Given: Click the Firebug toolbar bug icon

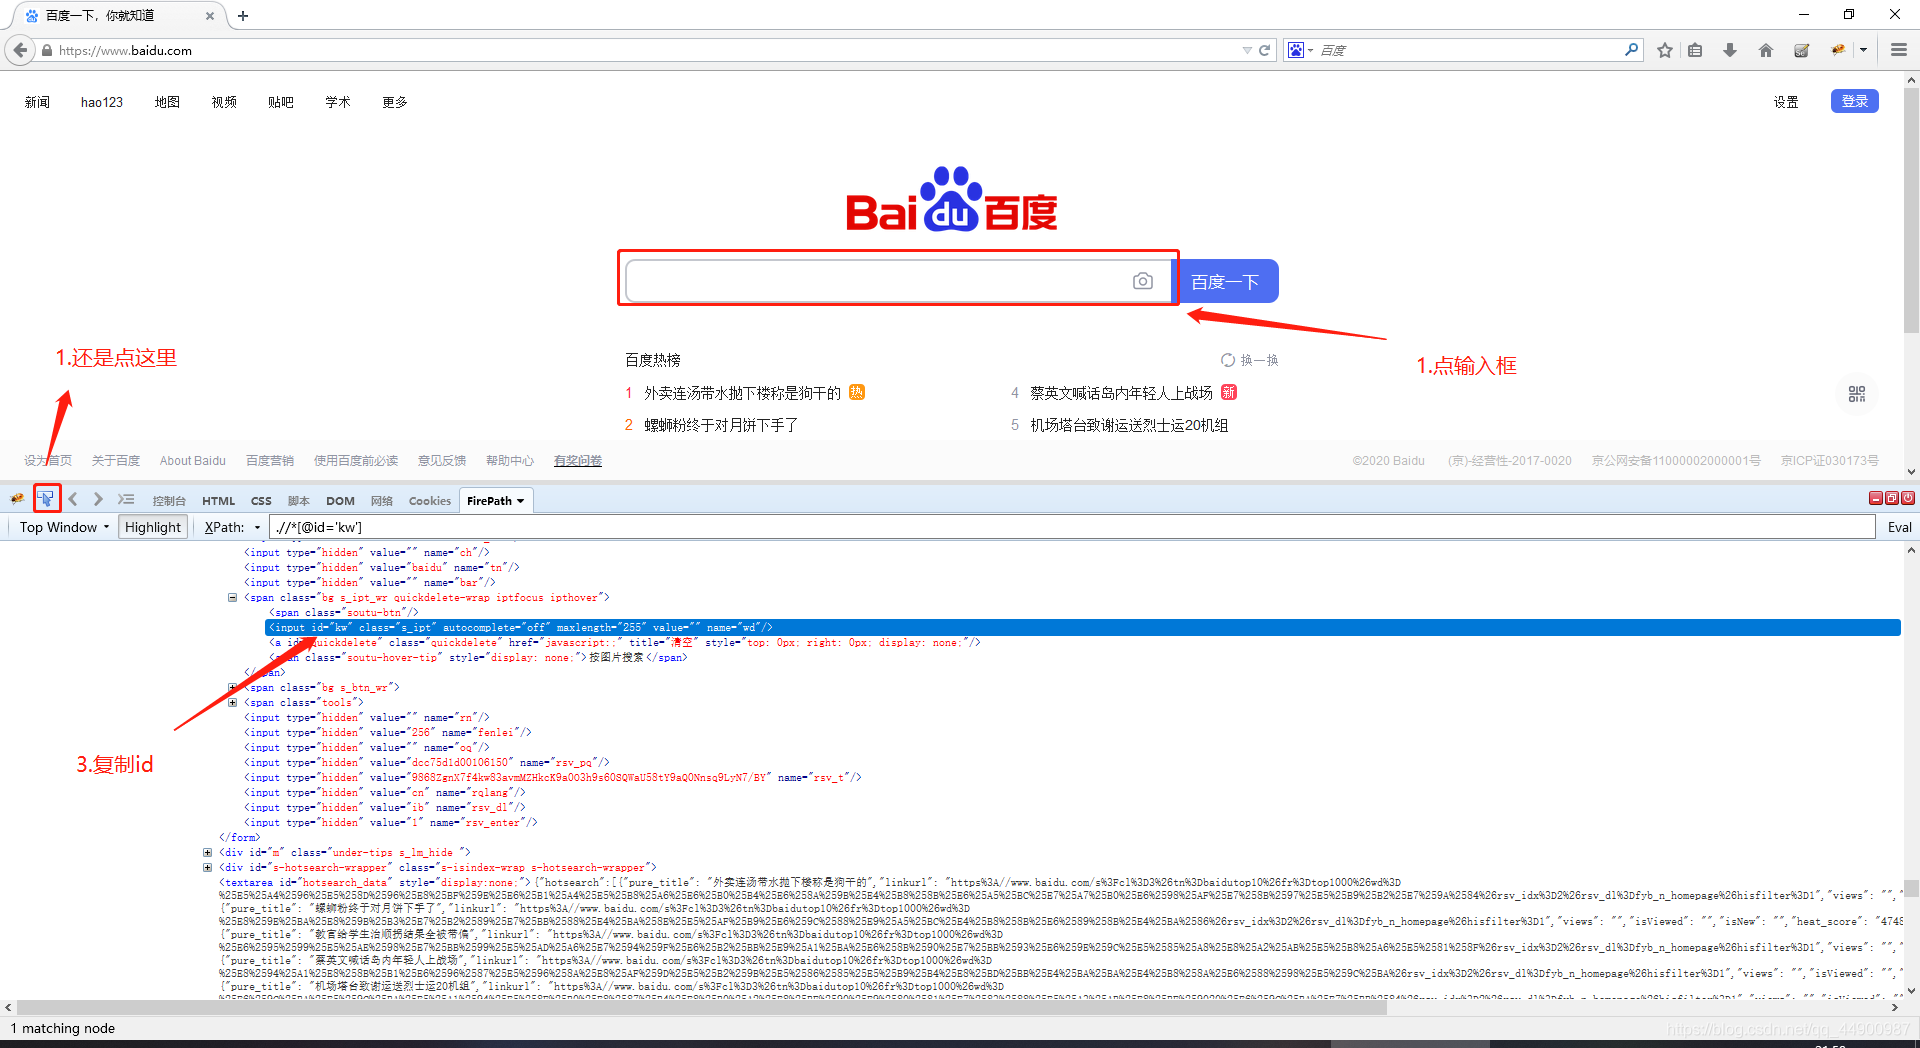Looking at the screenshot, I should [1838, 50].
